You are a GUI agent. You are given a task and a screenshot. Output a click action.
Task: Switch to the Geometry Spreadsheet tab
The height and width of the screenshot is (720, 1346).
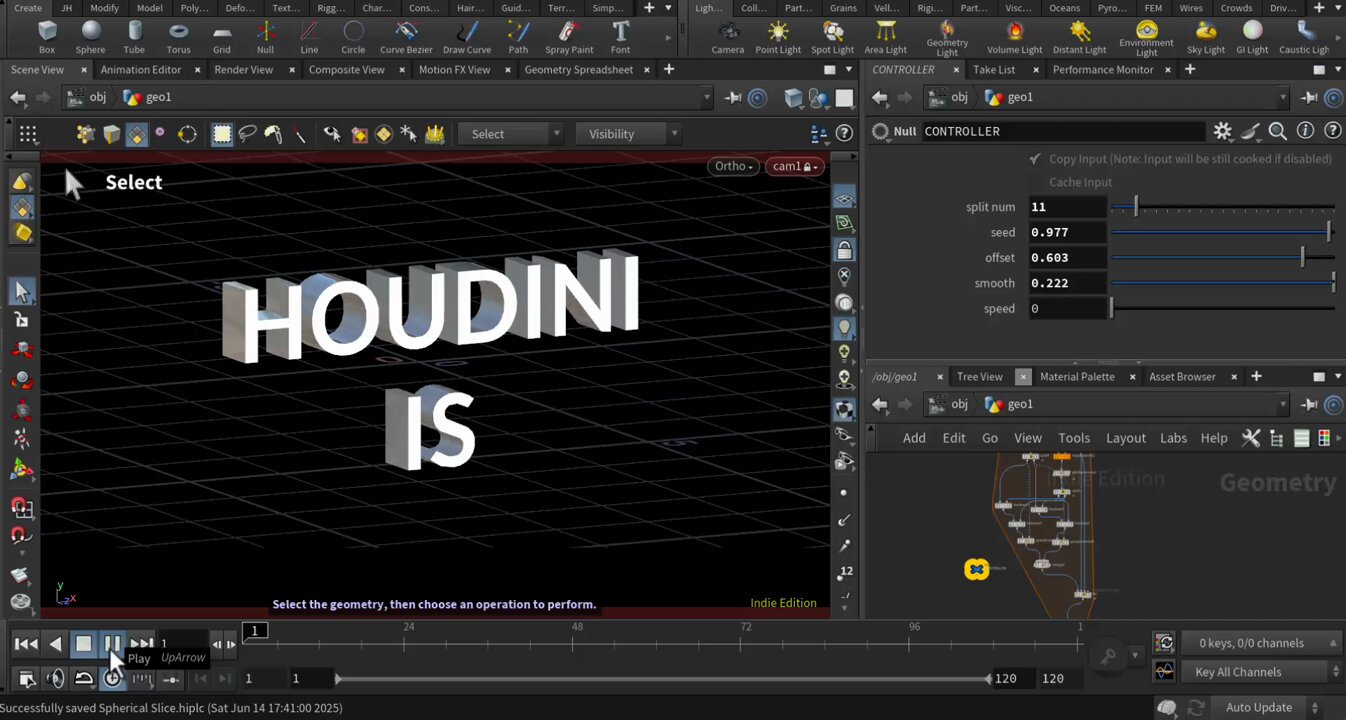pyautogui.click(x=578, y=70)
